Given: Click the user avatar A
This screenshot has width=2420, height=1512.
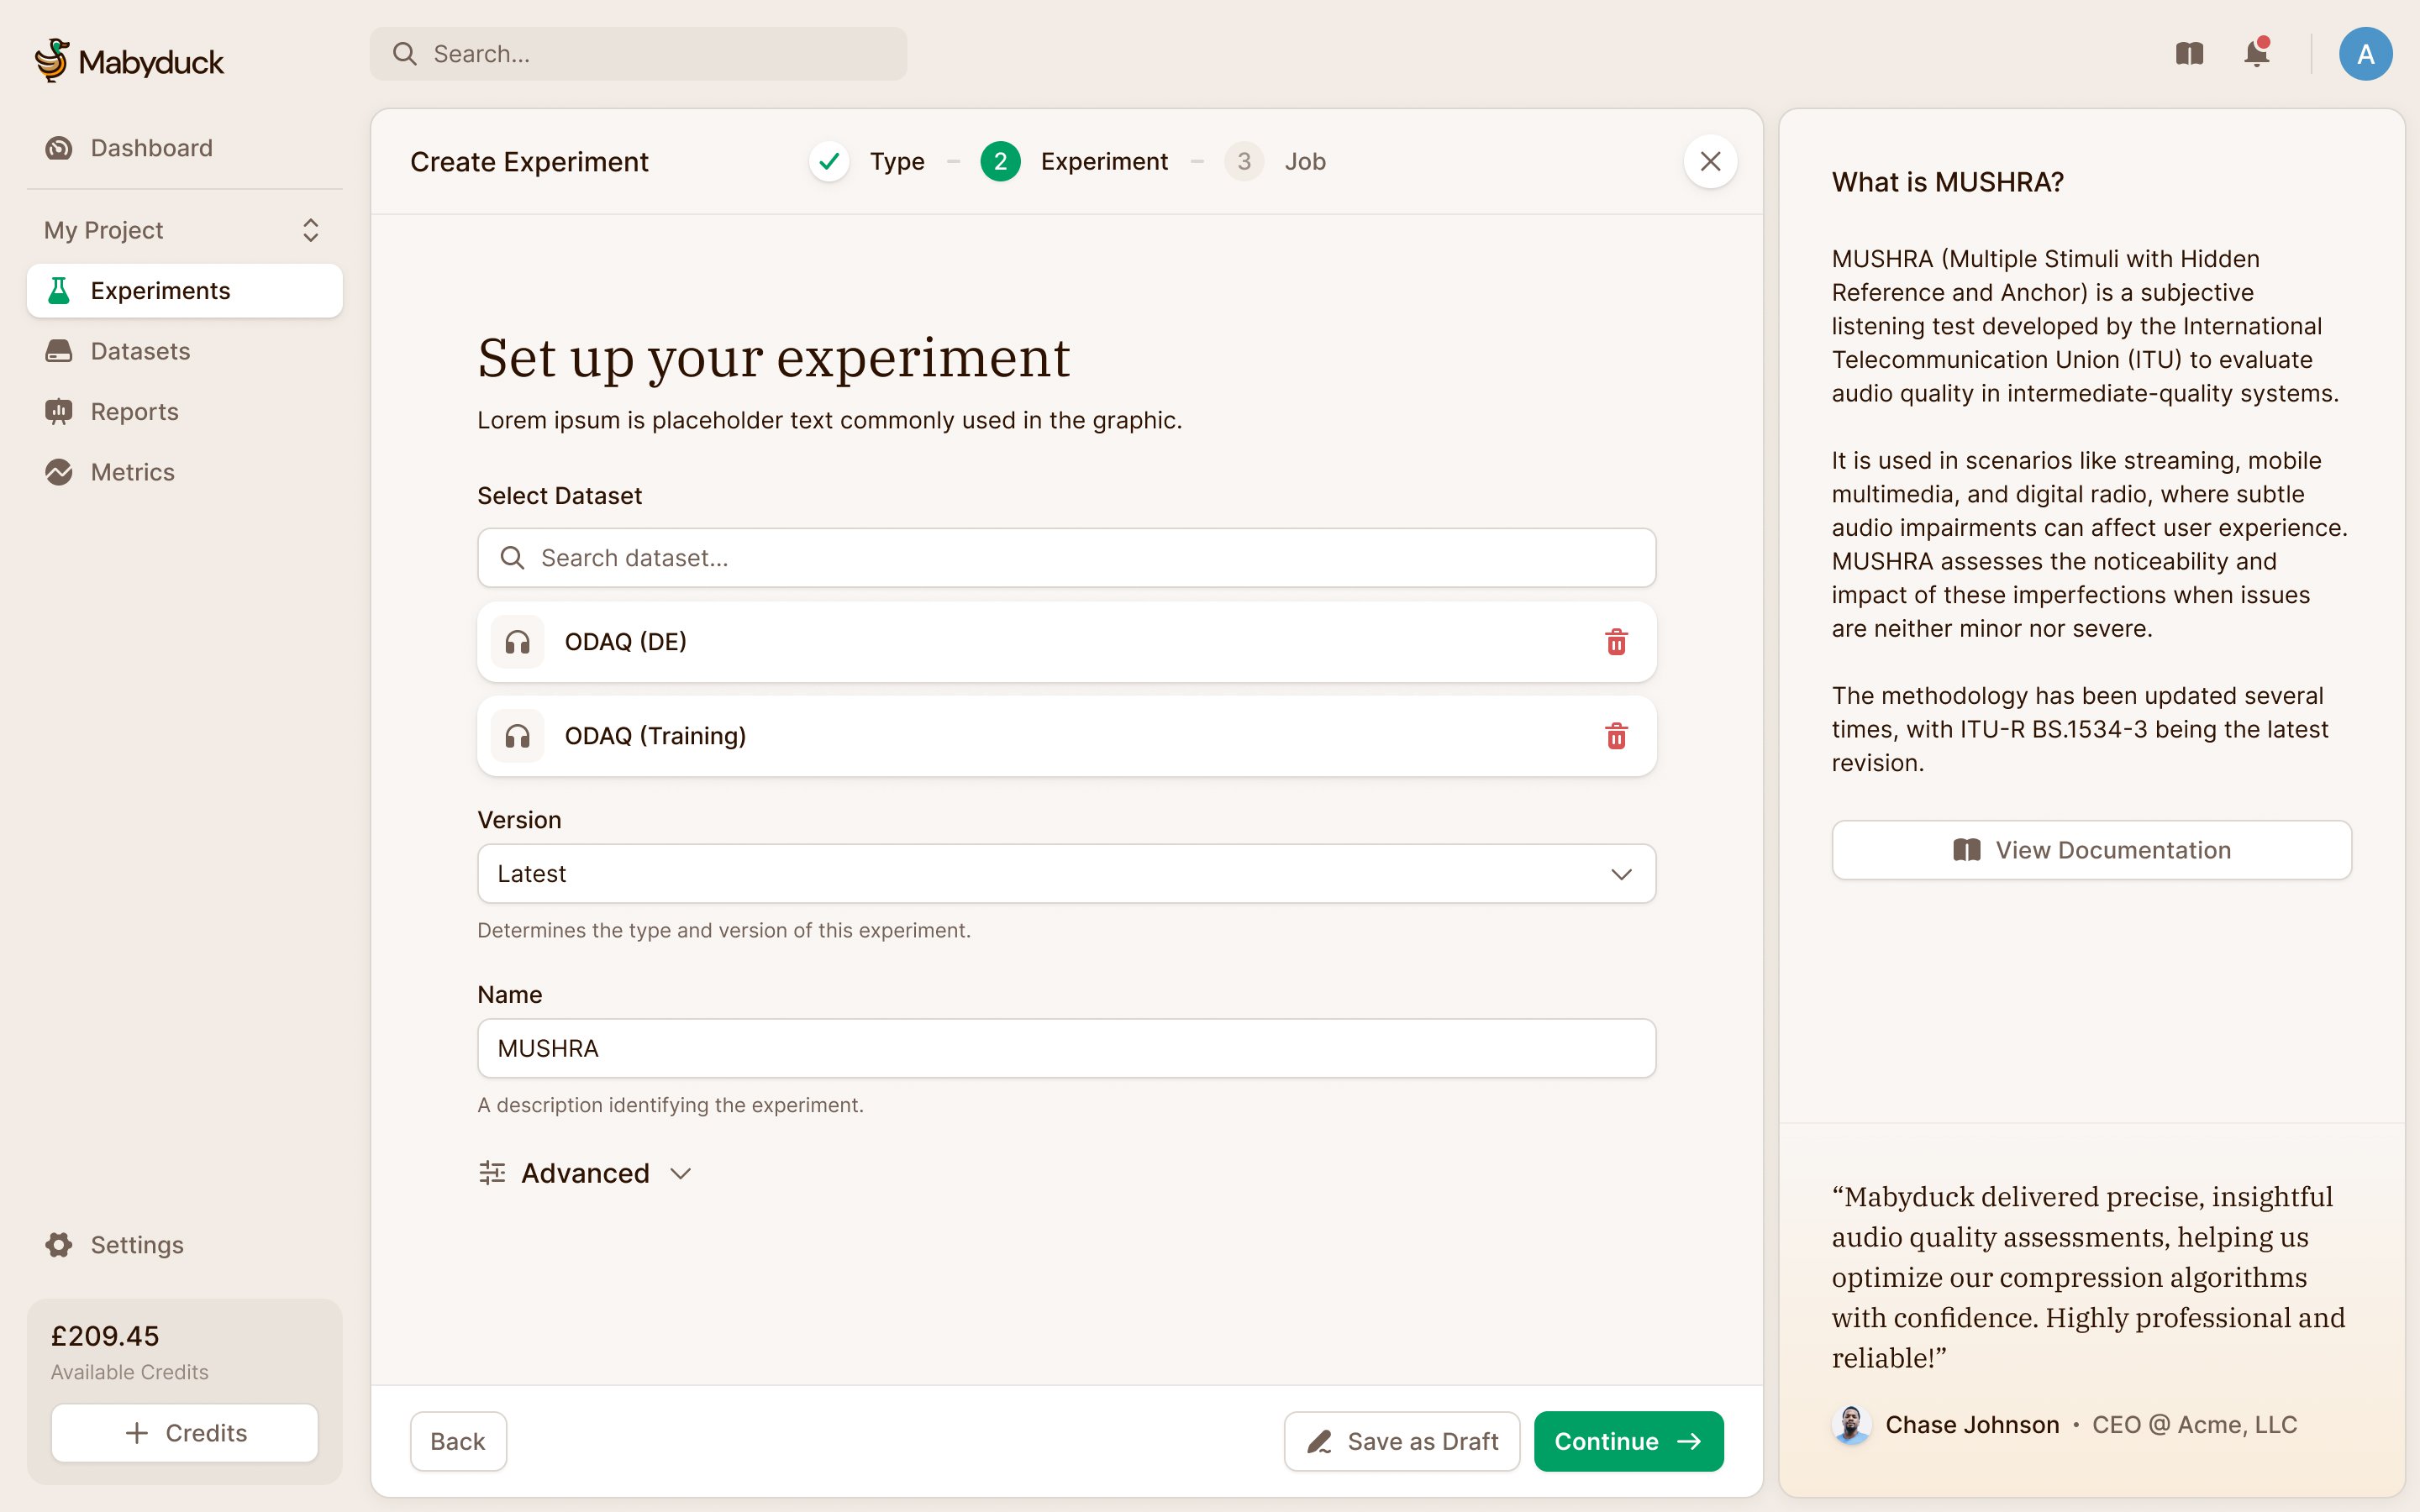Looking at the screenshot, I should point(2365,54).
